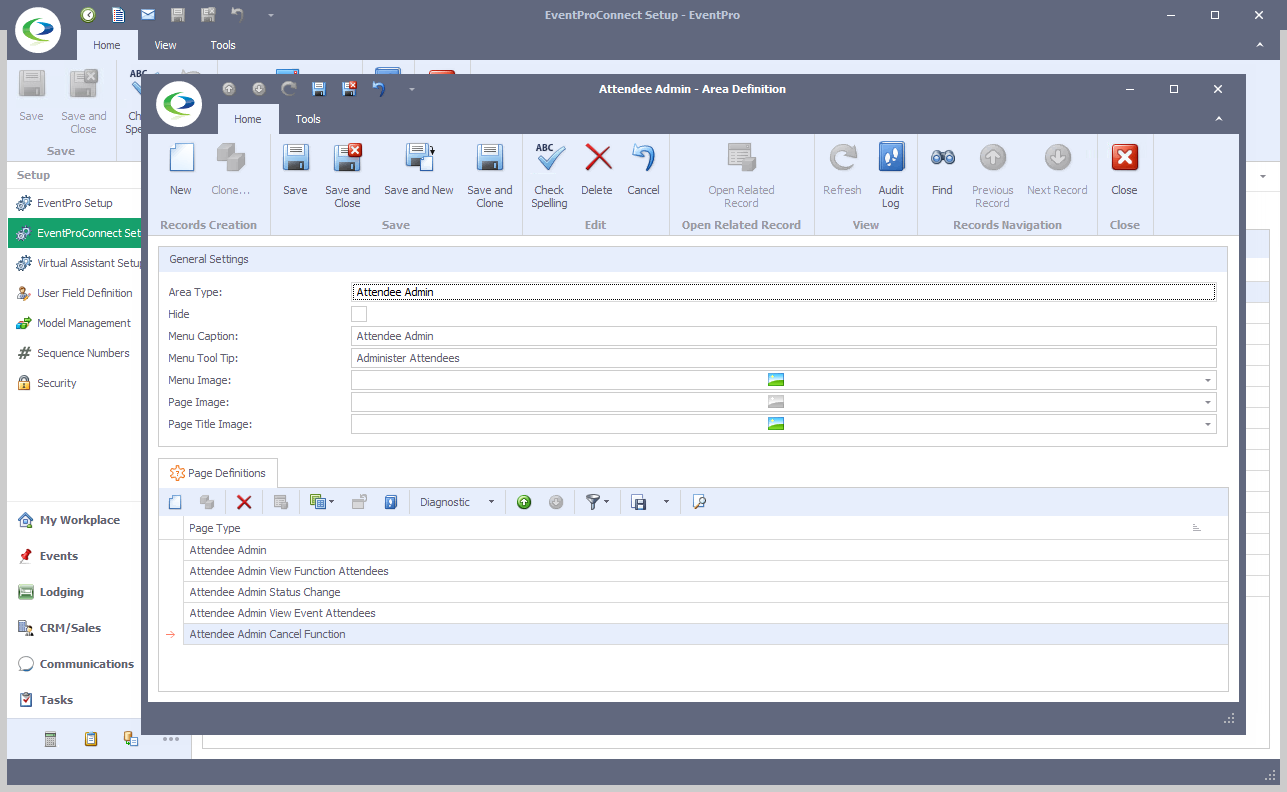Viewport: 1287px width, 792px height.
Task: Click the Find binoculars icon
Action: pyautogui.click(x=942, y=158)
